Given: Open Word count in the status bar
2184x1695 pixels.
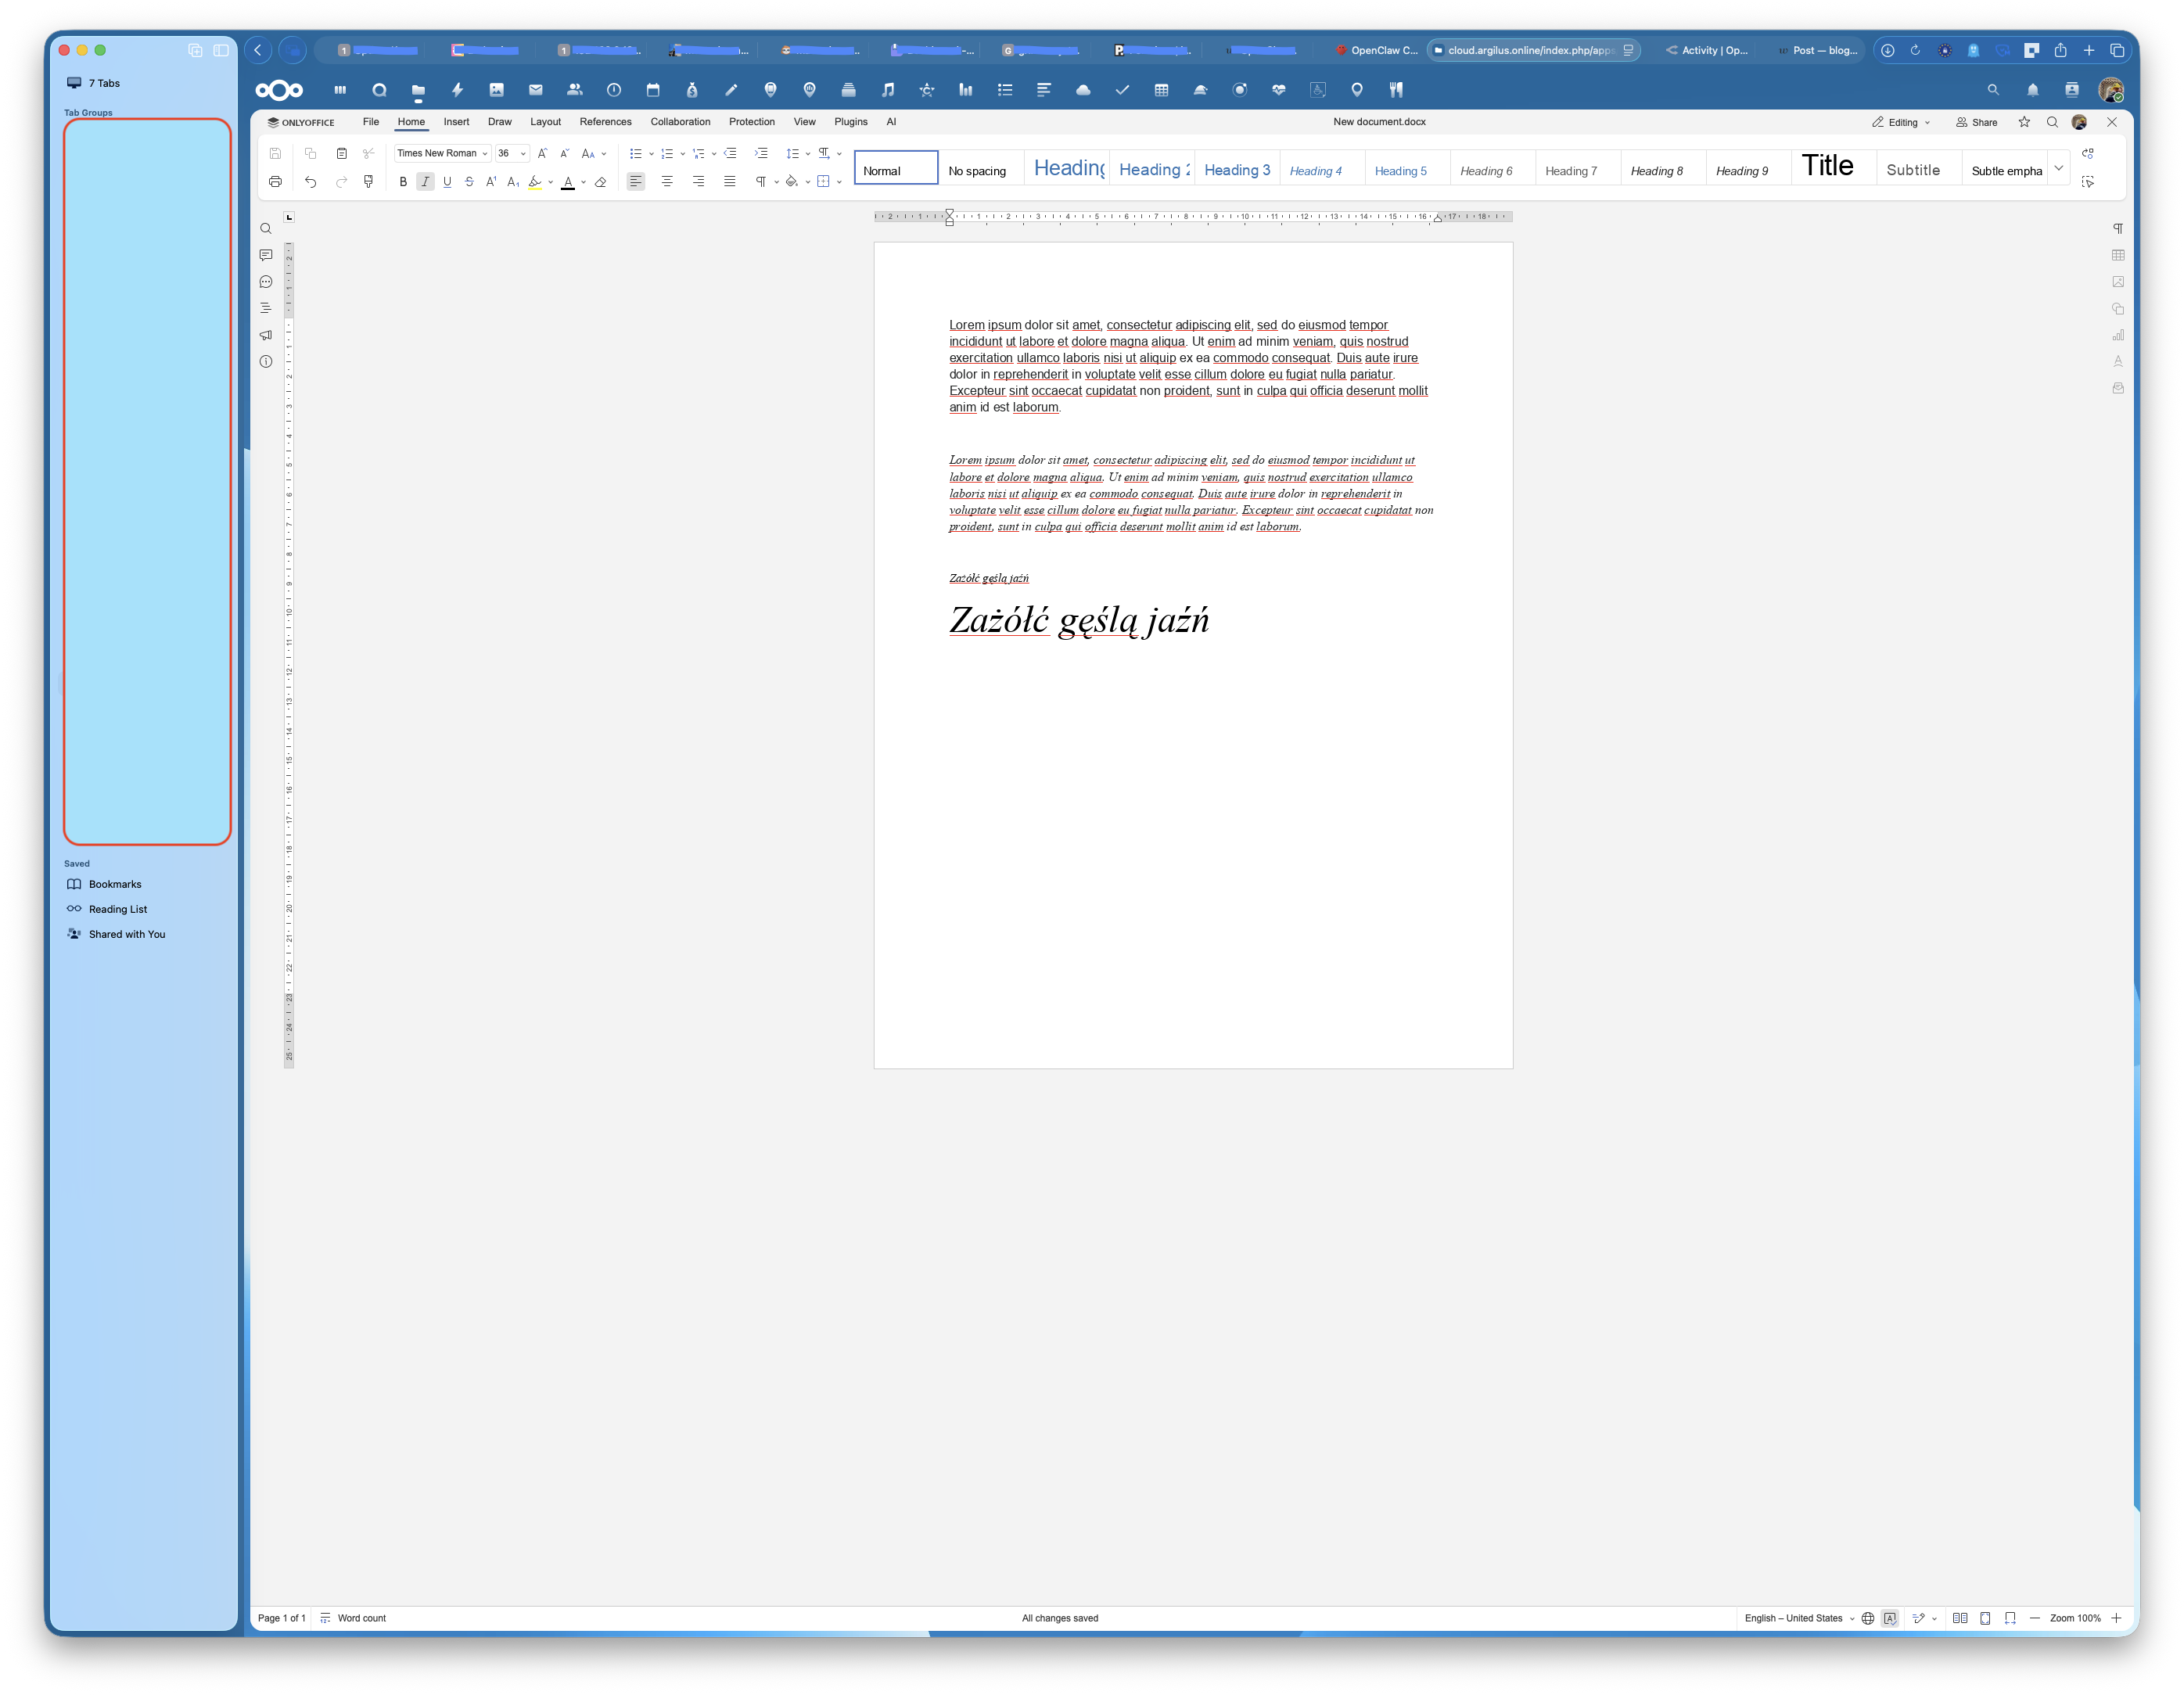Looking at the screenshot, I should pos(362,1617).
